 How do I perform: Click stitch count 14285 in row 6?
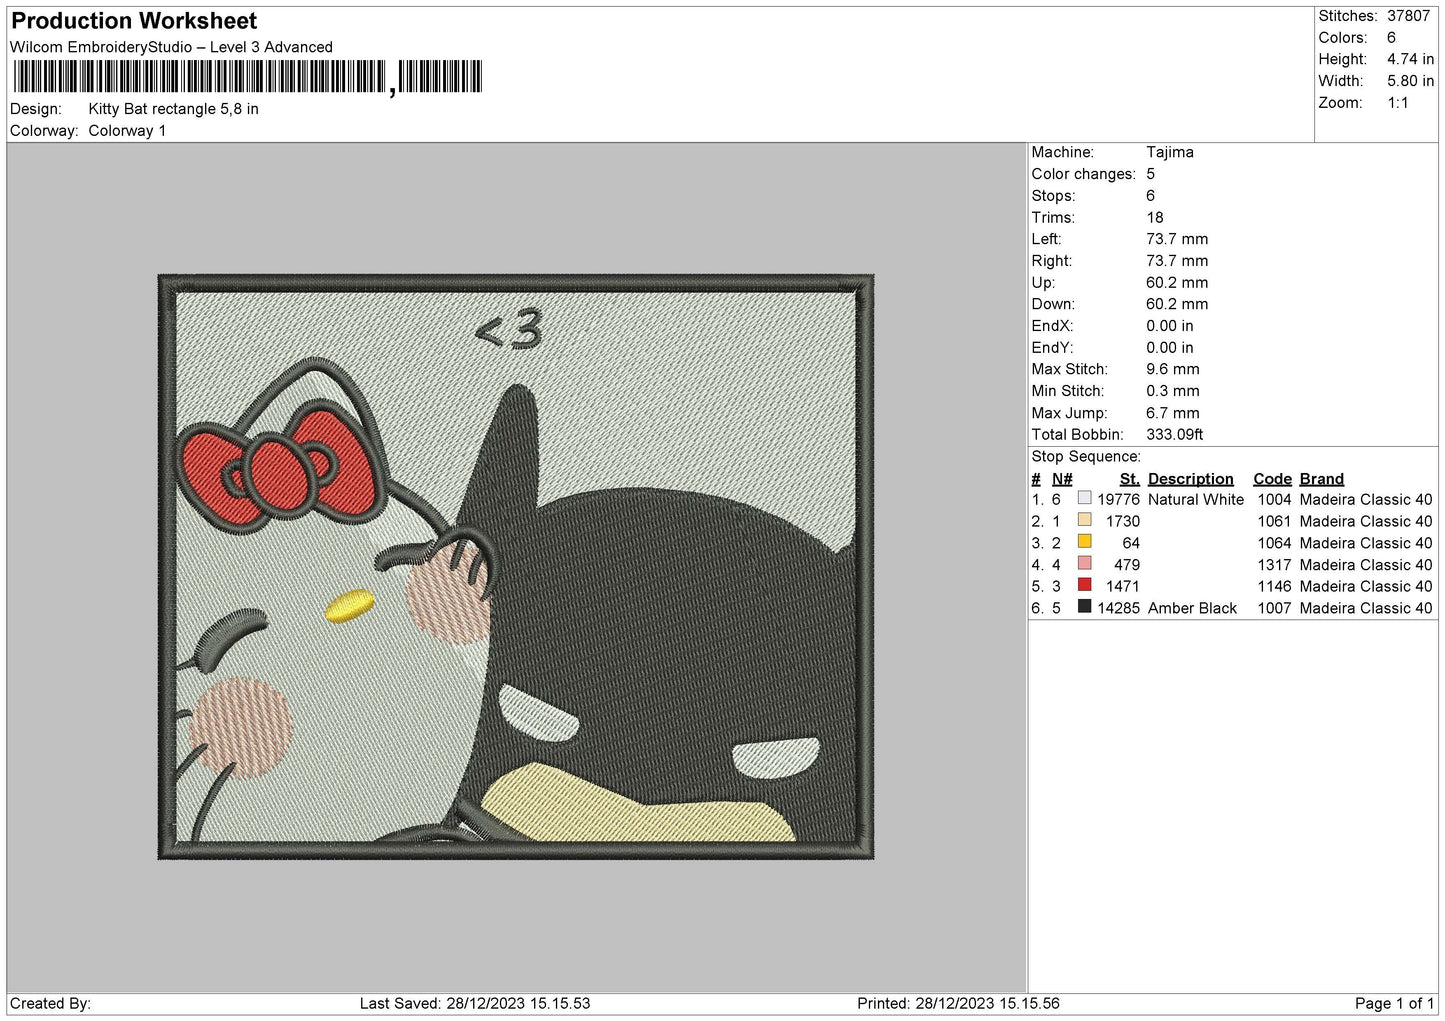pos(1118,608)
